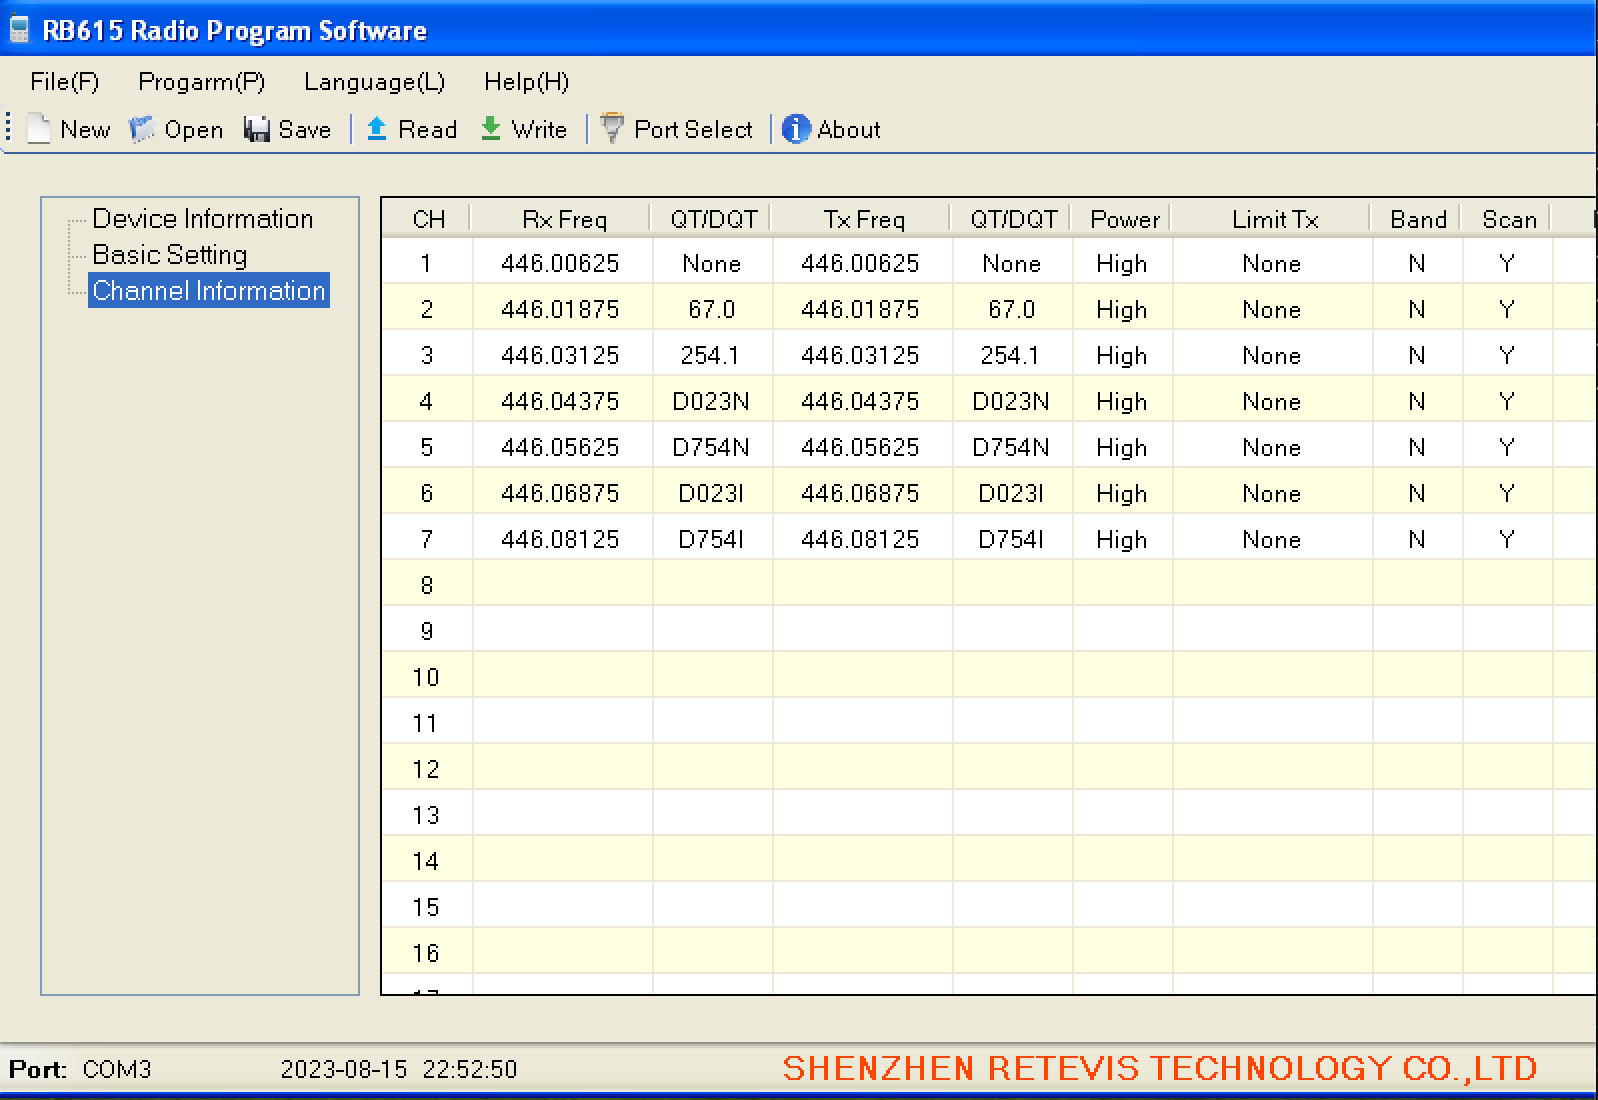Click the Scan column header

pyautogui.click(x=1509, y=219)
